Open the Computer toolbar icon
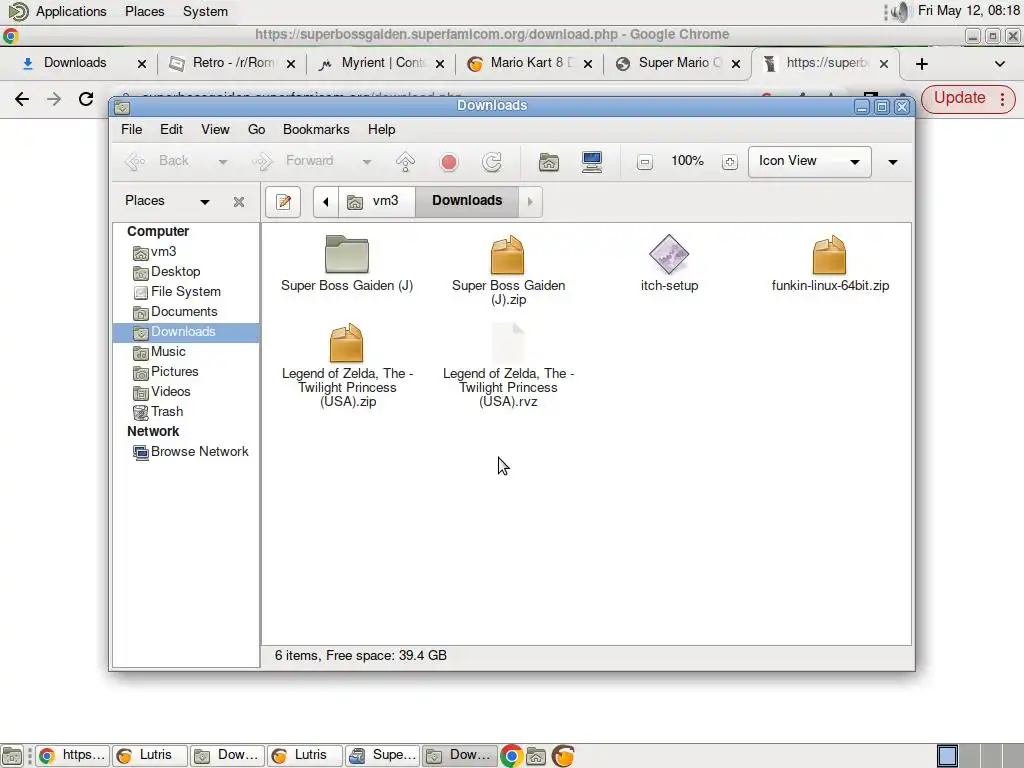The height and width of the screenshot is (768, 1024). (592, 161)
